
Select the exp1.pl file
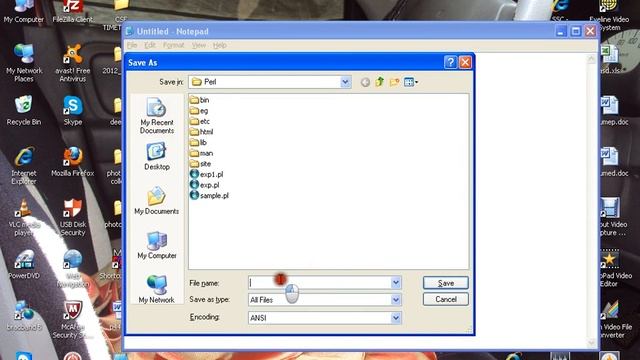207,174
